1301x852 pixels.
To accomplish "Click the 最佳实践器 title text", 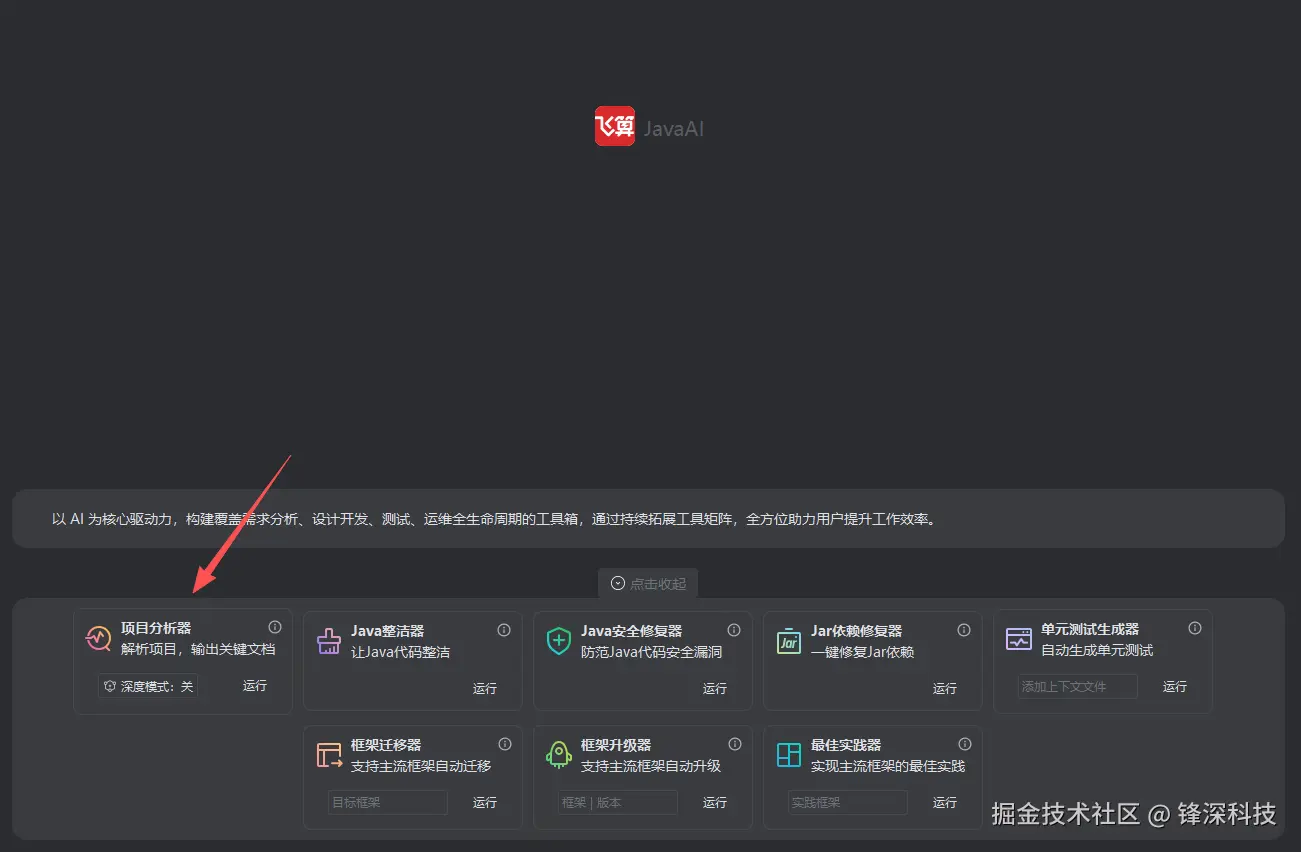I will tap(846, 745).
